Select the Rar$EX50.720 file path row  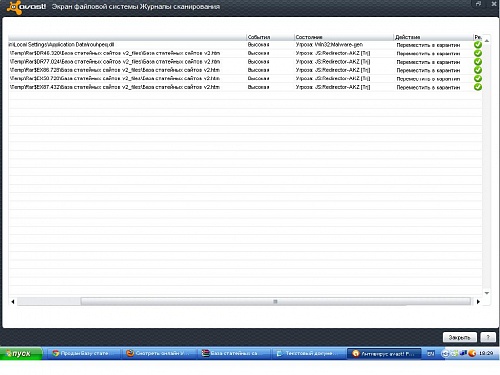pyautogui.click(x=114, y=78)
